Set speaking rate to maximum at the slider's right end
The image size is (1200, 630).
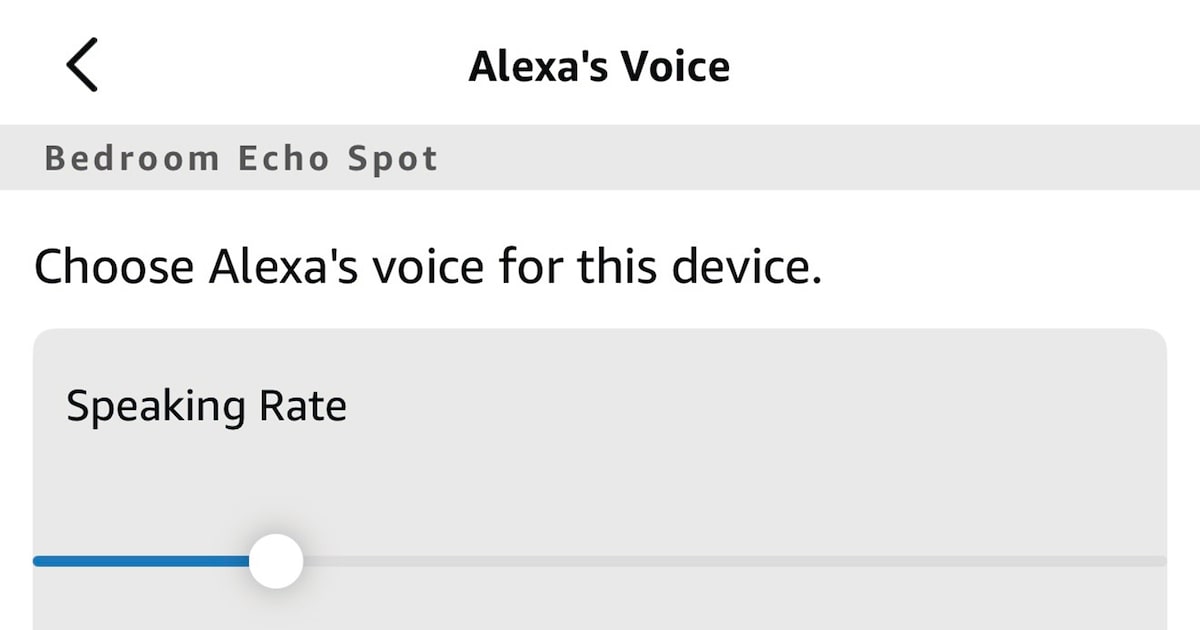point(1160,561)
